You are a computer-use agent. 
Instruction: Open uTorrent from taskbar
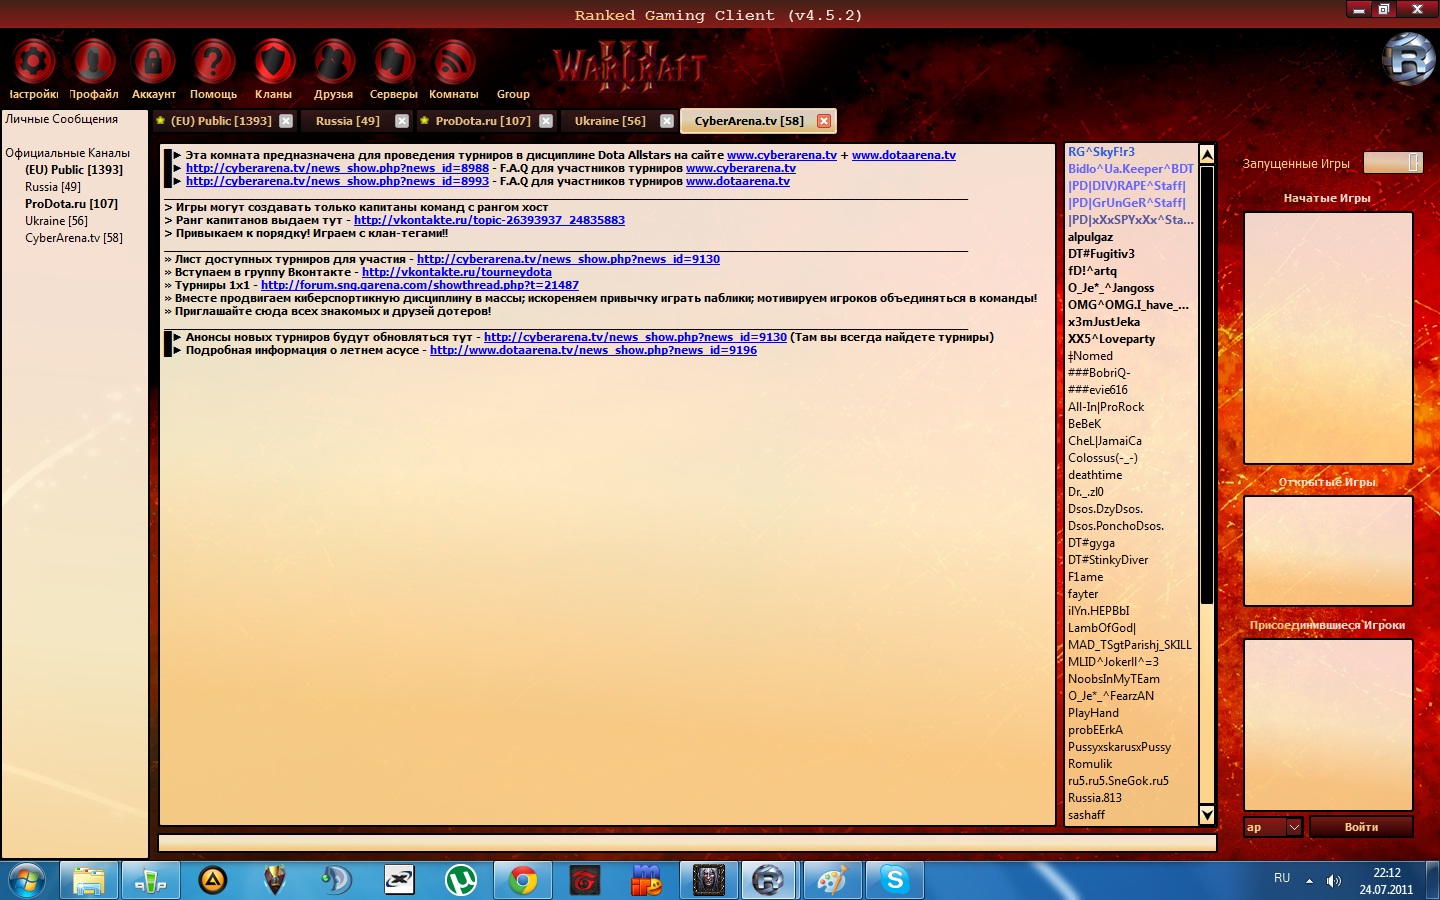(461, 881)
